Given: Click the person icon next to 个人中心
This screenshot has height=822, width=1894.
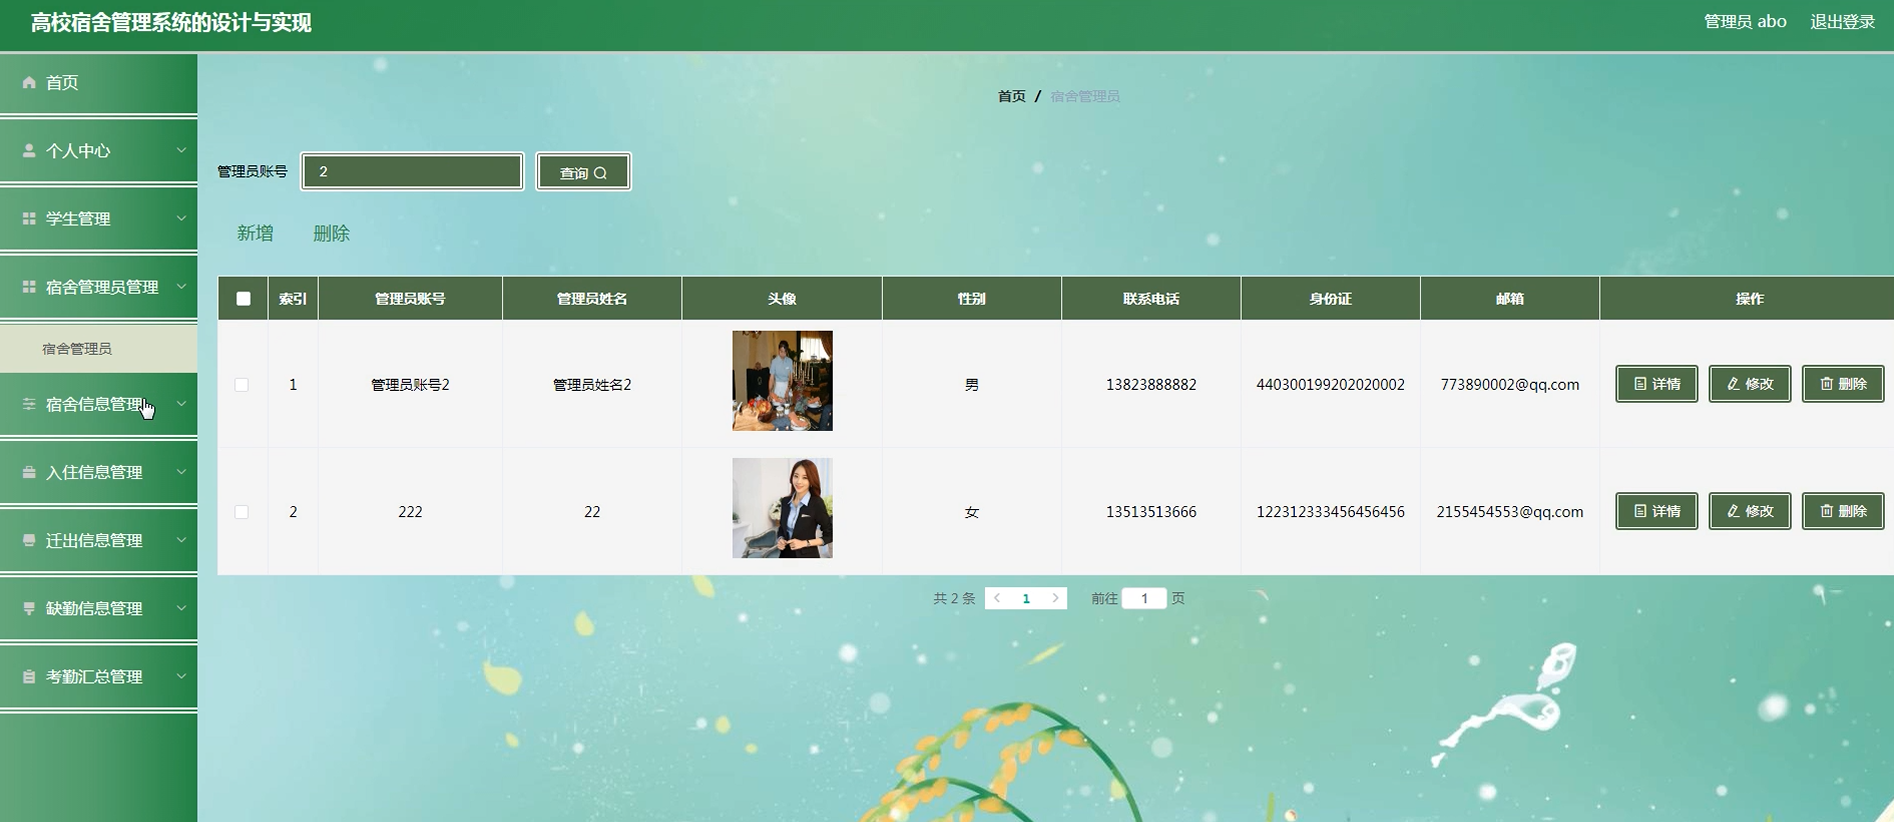Looking at the screenshot, I should [29, 151].
